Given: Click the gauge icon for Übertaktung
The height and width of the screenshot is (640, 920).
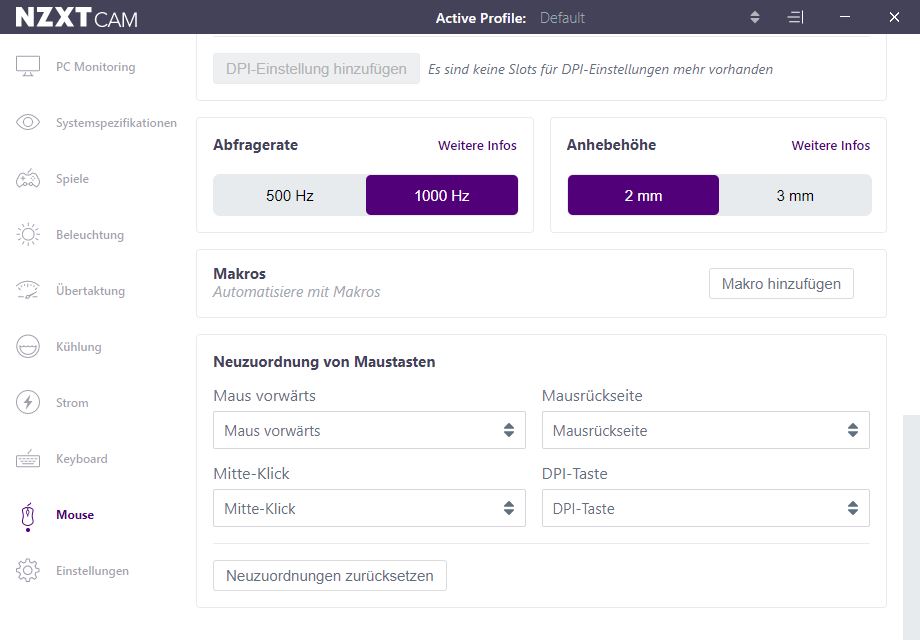Looking at the screenshot, I should [x=28, y=291].
